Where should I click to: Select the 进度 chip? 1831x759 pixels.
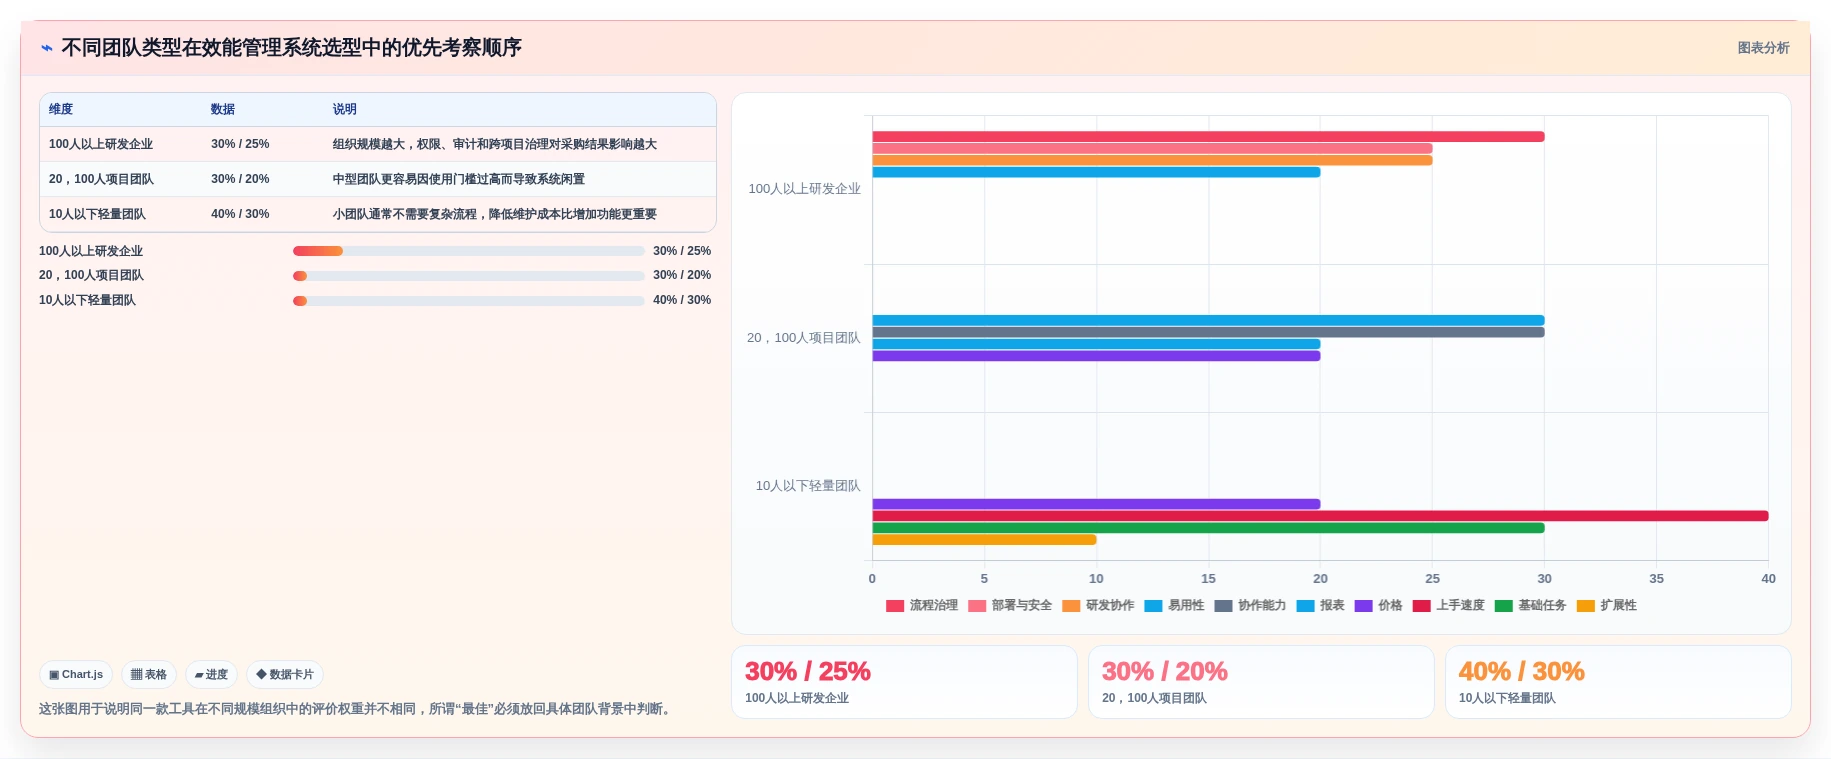(x=211, y=675)
